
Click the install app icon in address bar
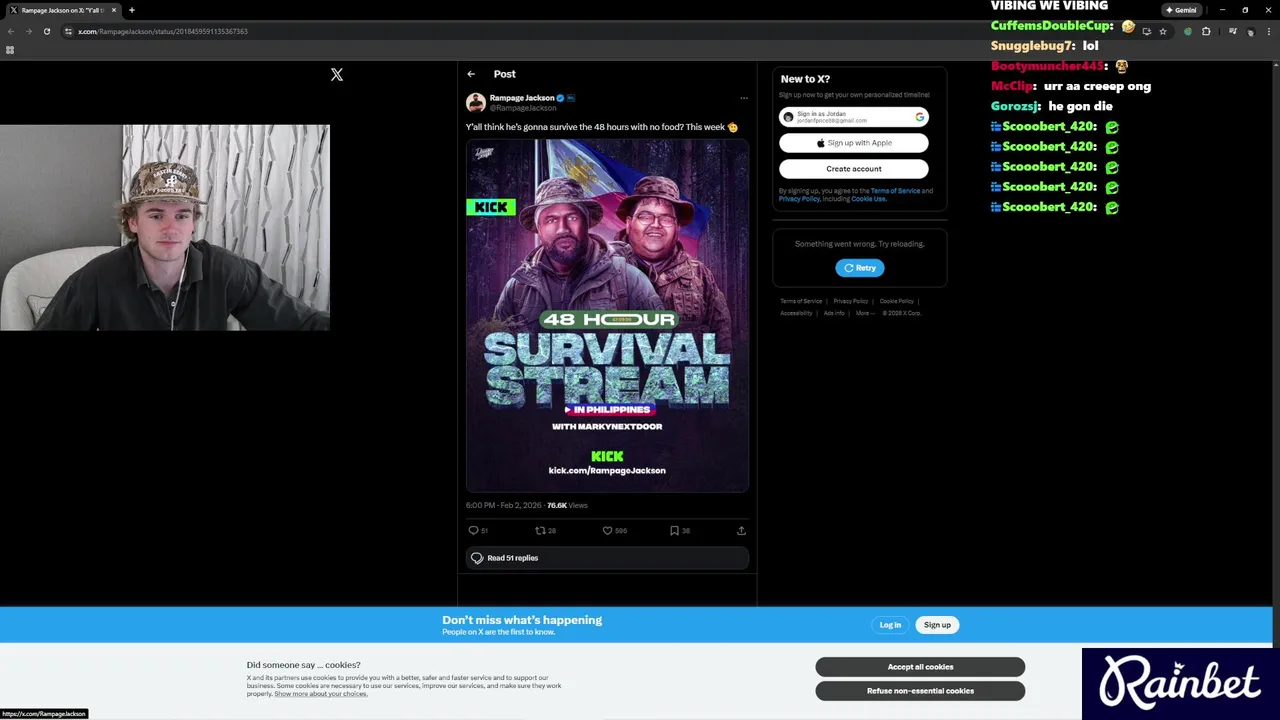pyautogui.click(x=1146, y=31)
